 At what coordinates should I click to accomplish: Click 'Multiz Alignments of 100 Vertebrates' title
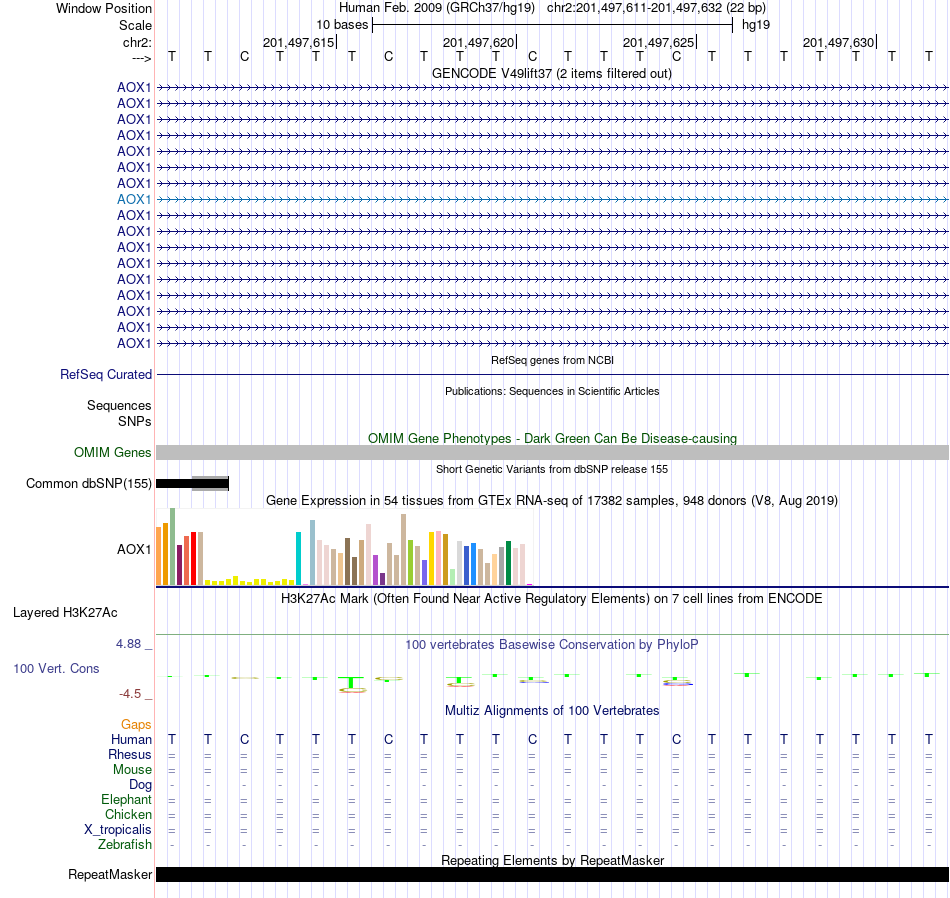552,711
